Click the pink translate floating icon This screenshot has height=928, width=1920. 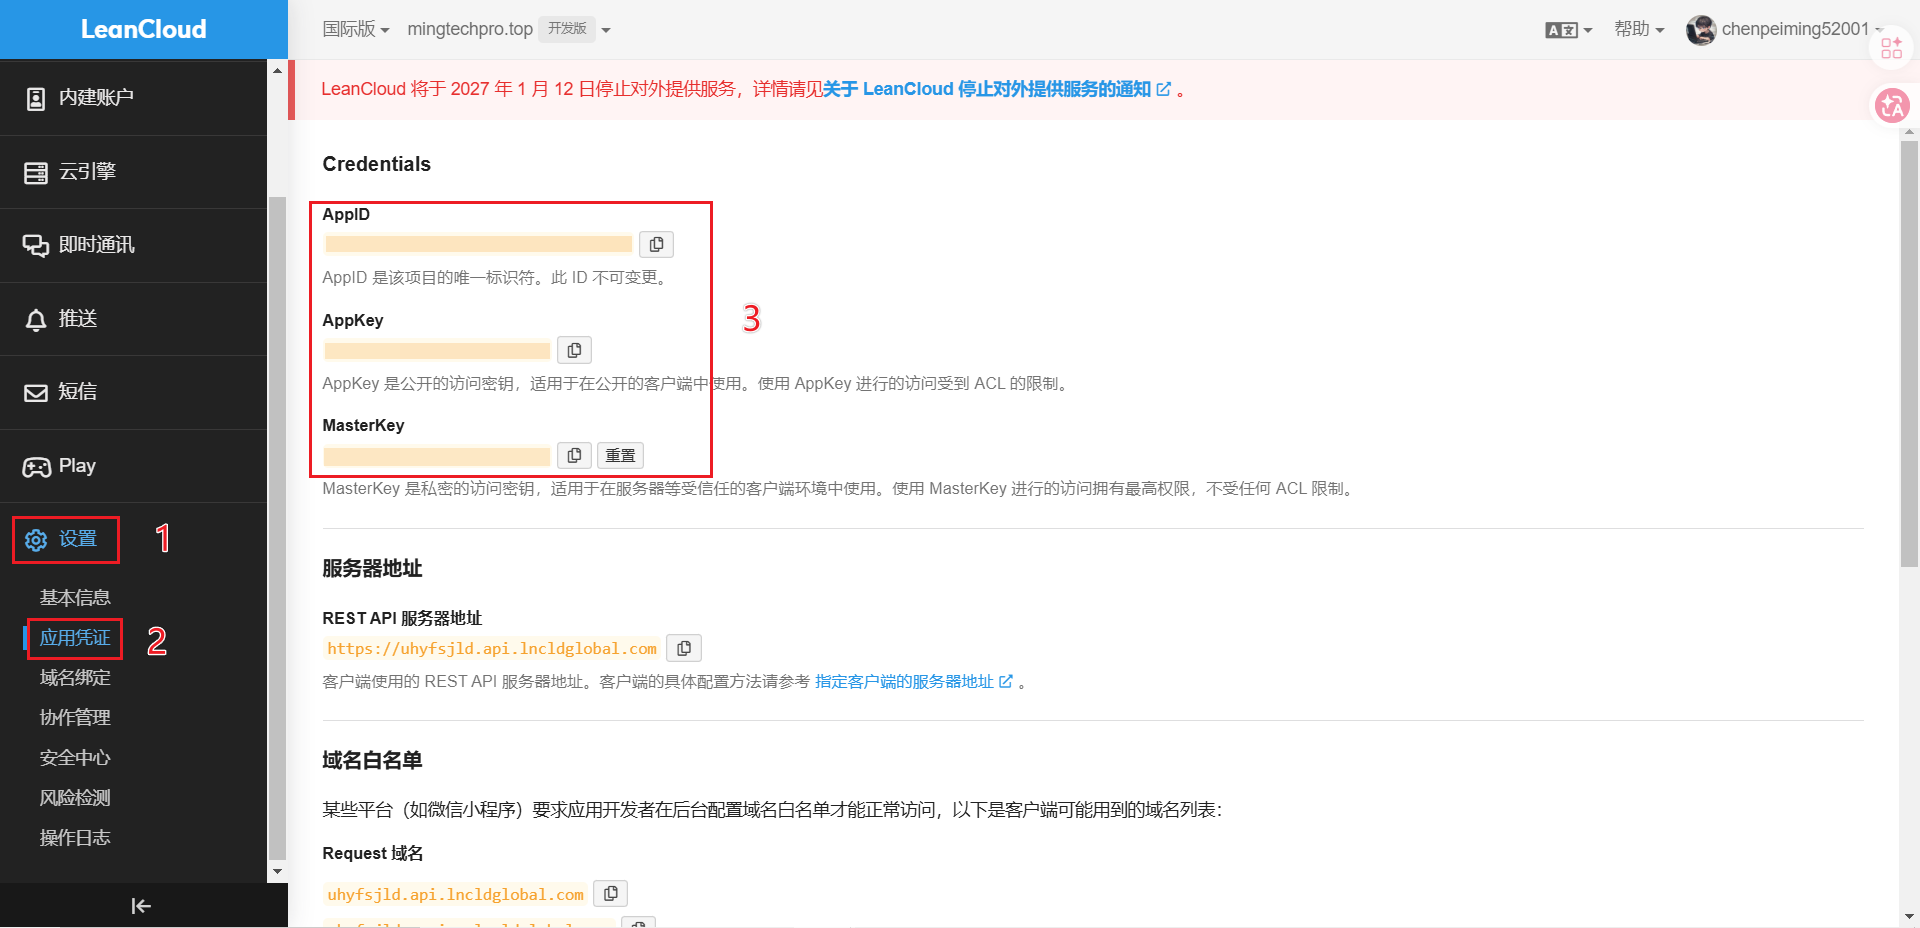pyautogui.click(x=1891, y=105)
